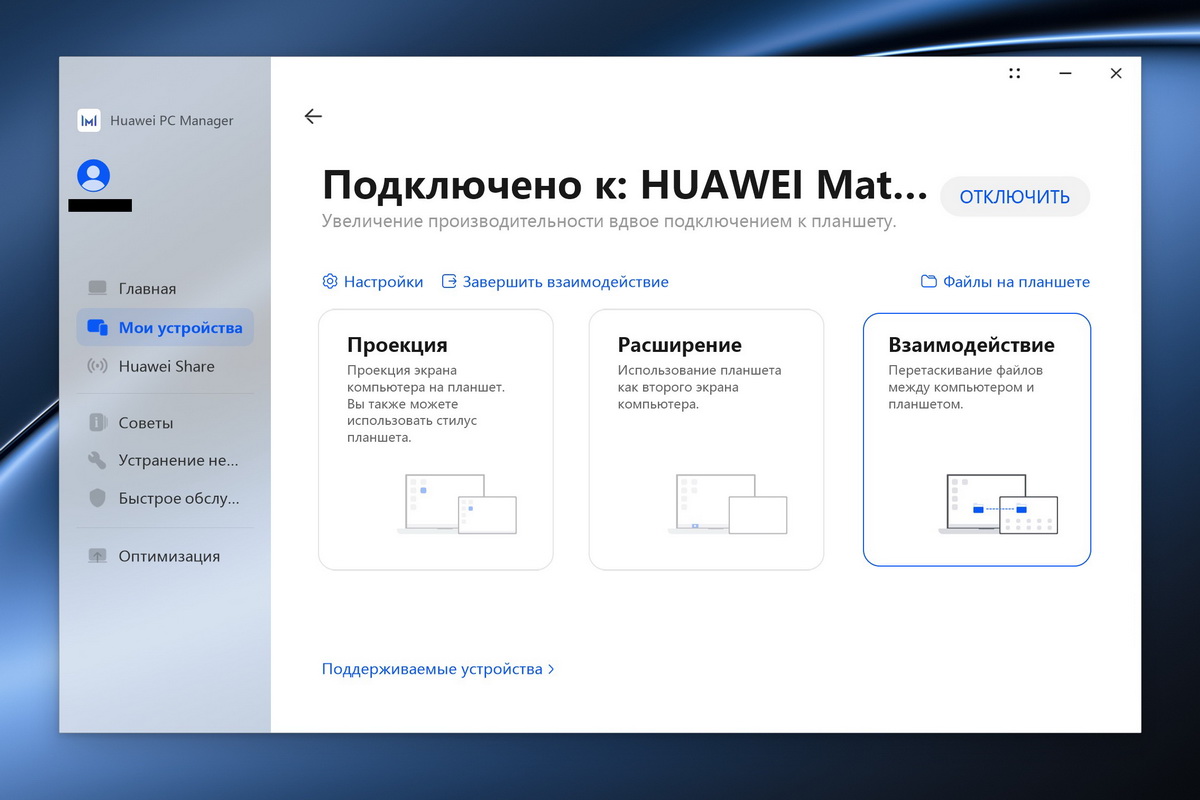The width and height of the screenshot is (1200, 800).
Task: Click the gear icon beside Настройки
Action: [x=330, y=282]
